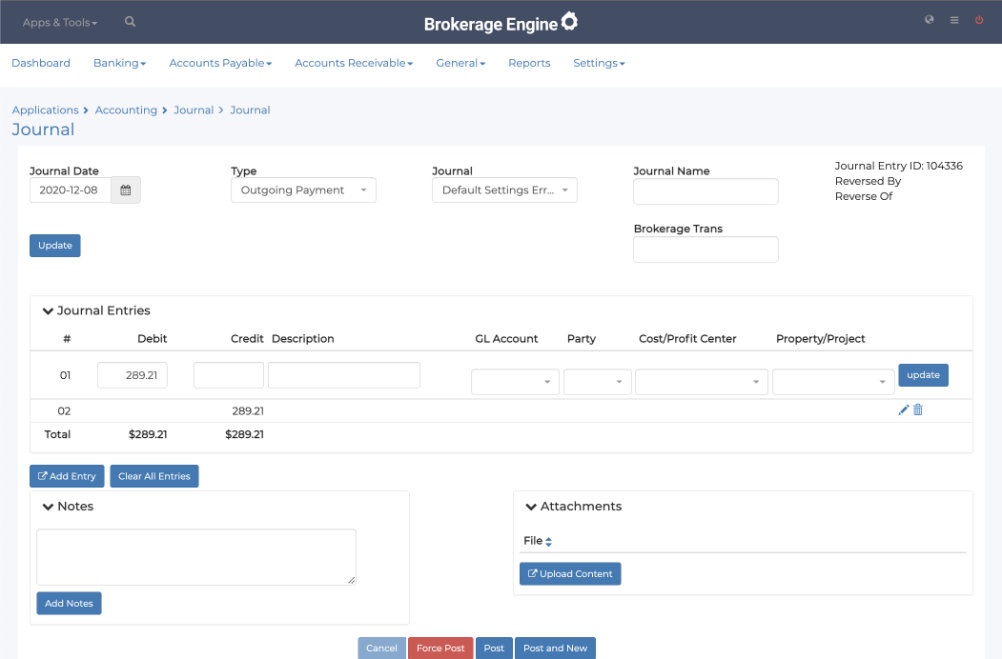The width and height of the screenshot is (1002, 659).
Task: Collapse the Notes section
Action: 48,507
